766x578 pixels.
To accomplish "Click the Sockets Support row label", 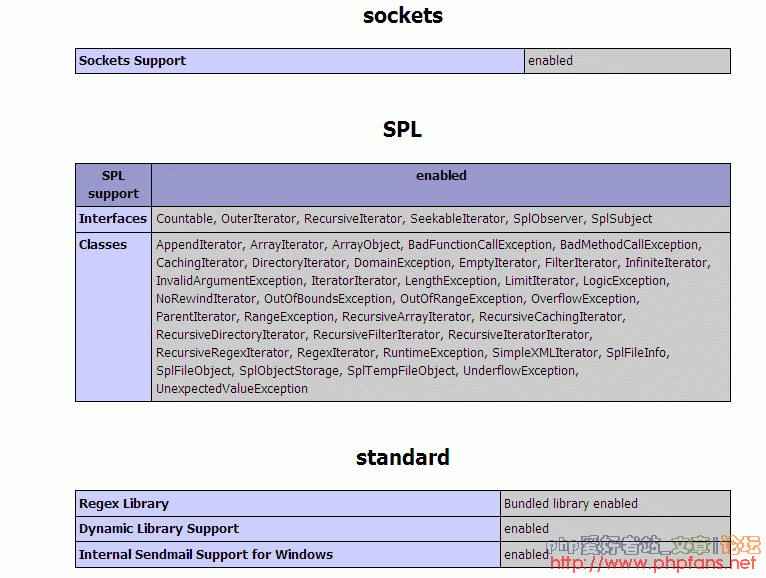I will pyautogui.click(x=132, y=61).
